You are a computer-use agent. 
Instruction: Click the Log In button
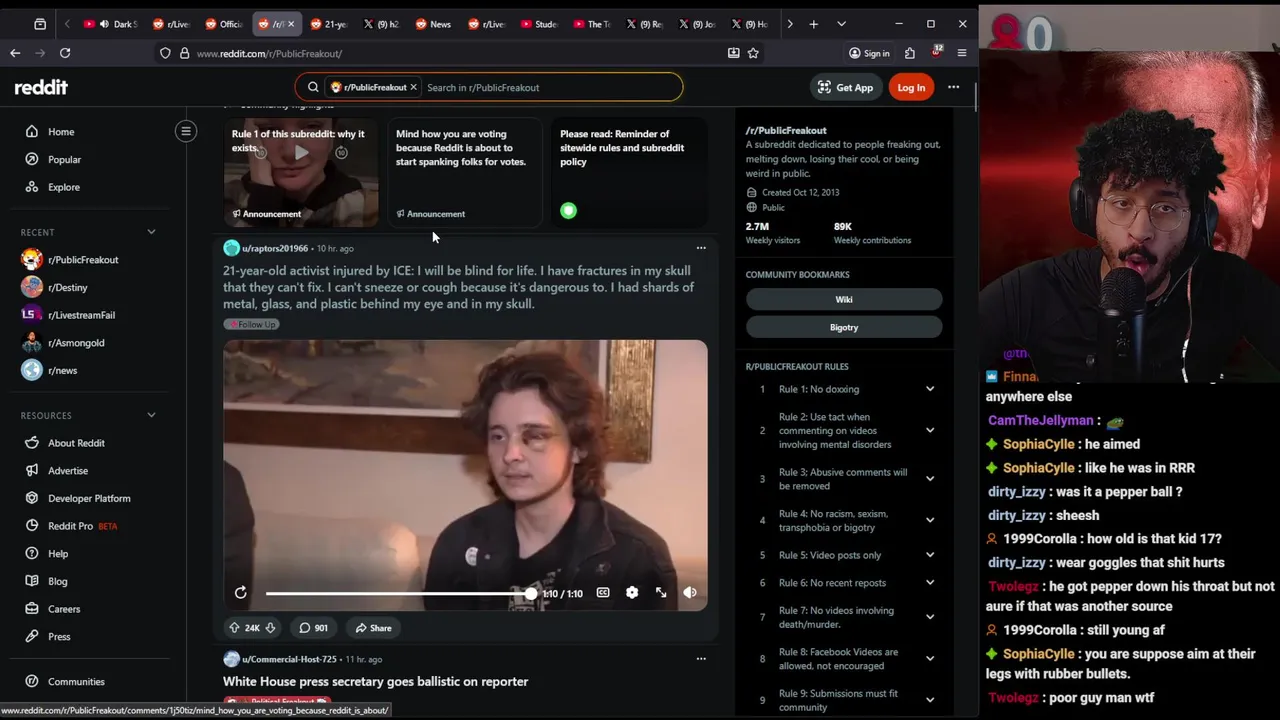pyautogui.click(x=911, y=87)
